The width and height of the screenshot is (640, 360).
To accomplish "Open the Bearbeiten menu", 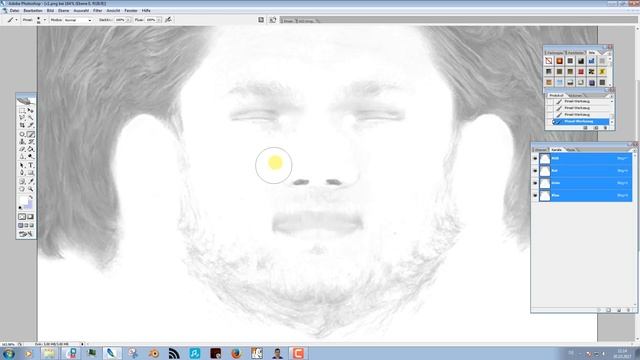I will (x=33, y=11).
